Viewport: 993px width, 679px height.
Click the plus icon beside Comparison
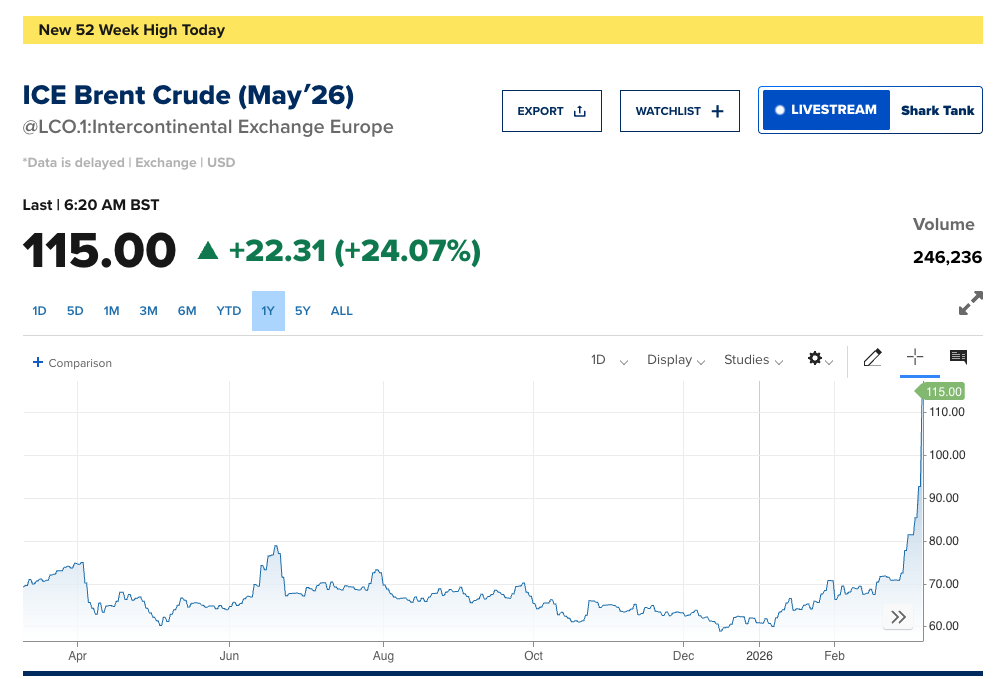click(38, 362)
